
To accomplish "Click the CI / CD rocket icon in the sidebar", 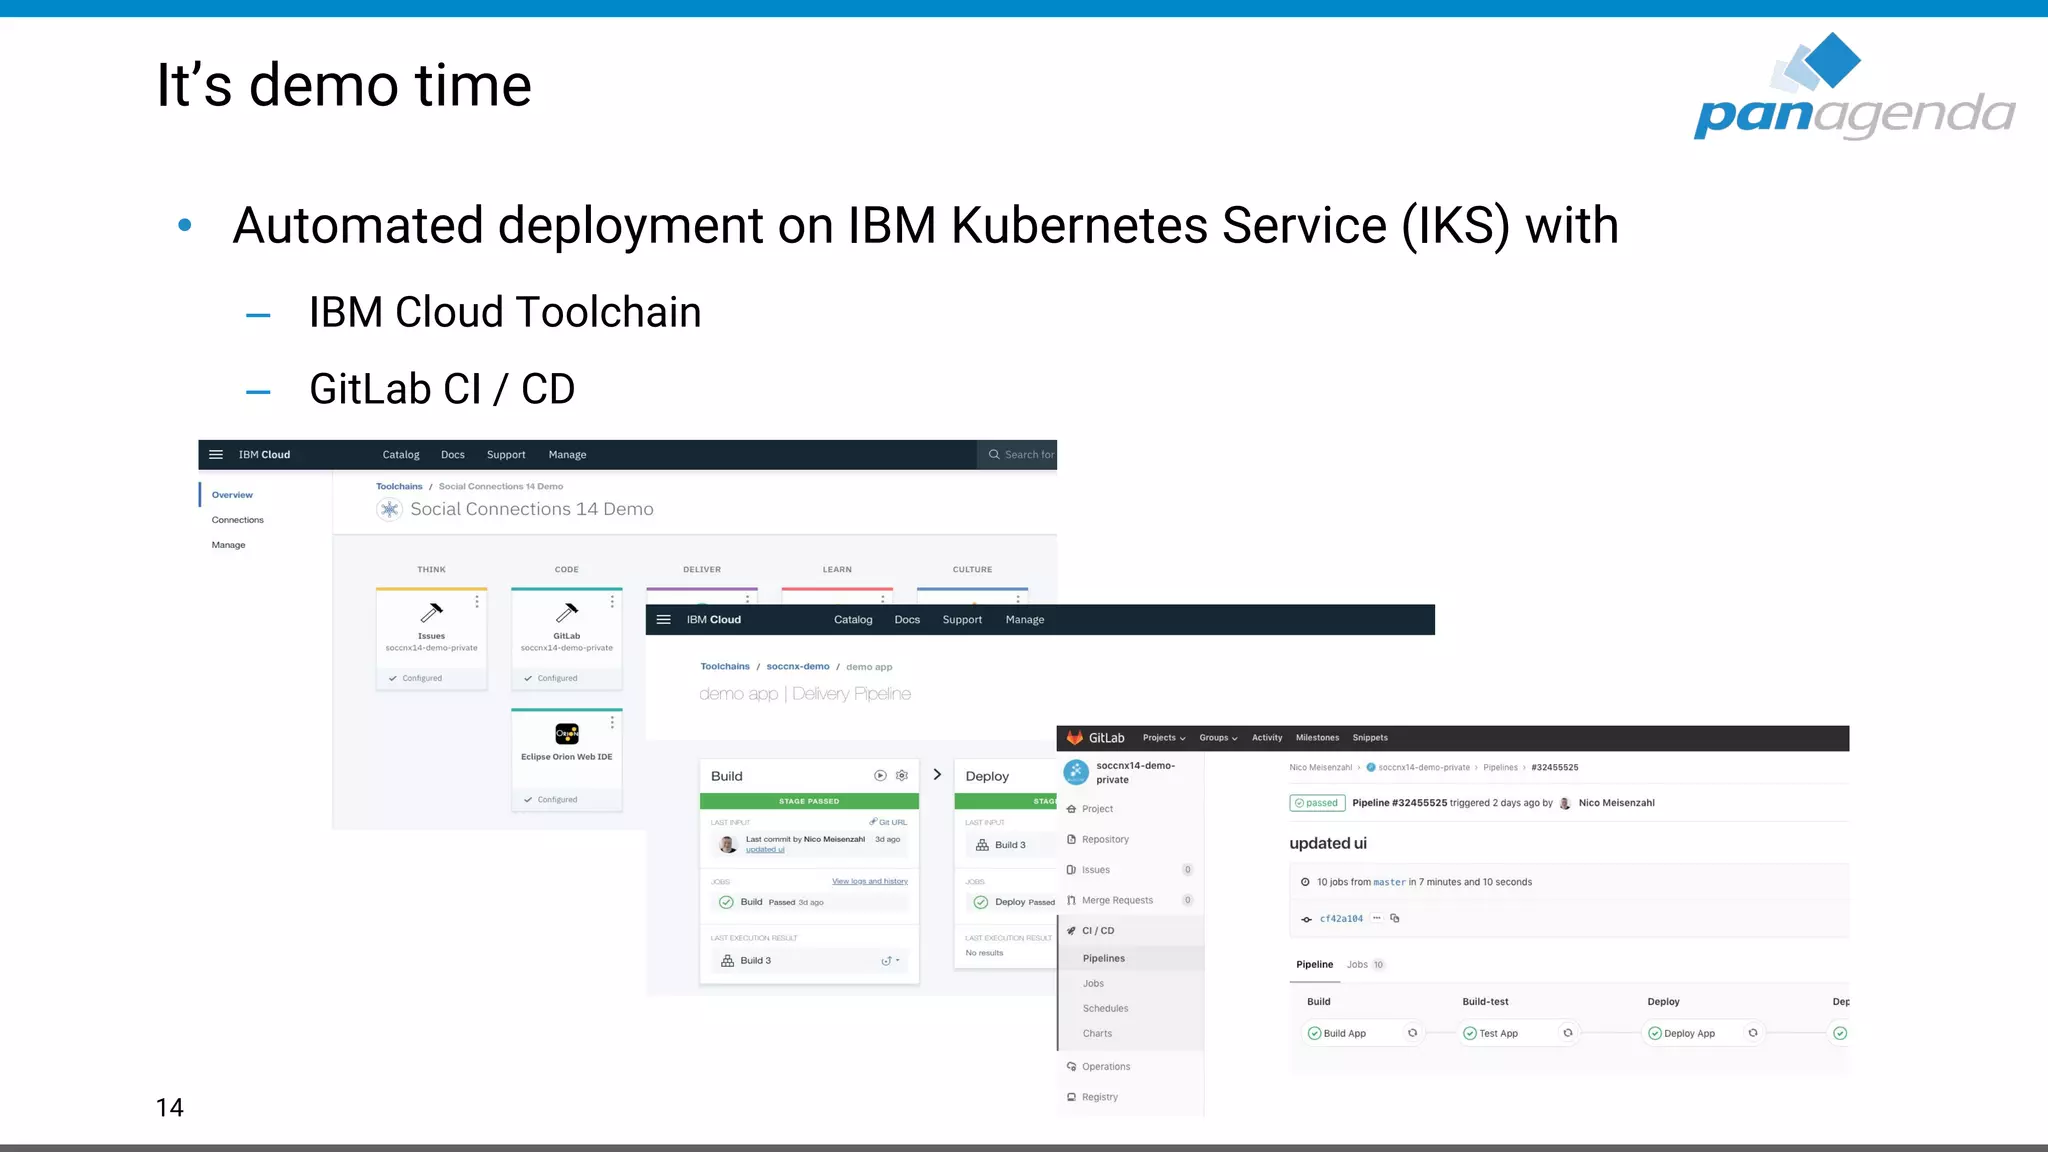I will click(x=1071, y=931).
